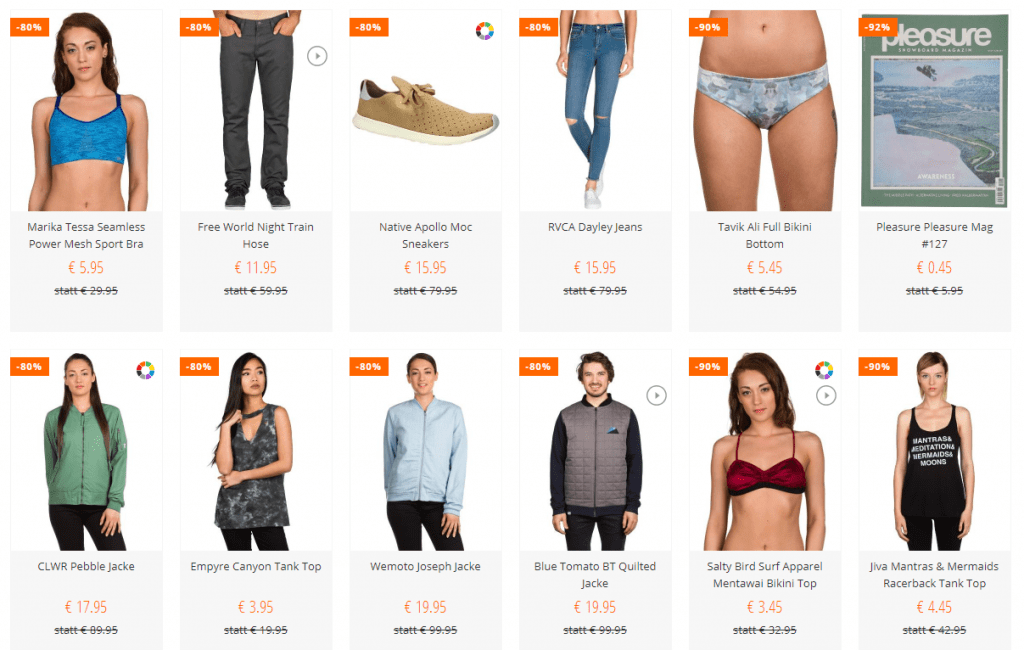Open RVCA Dayley Jeans product link
This screenshot has height=650, width=1024.
(595, 227)
